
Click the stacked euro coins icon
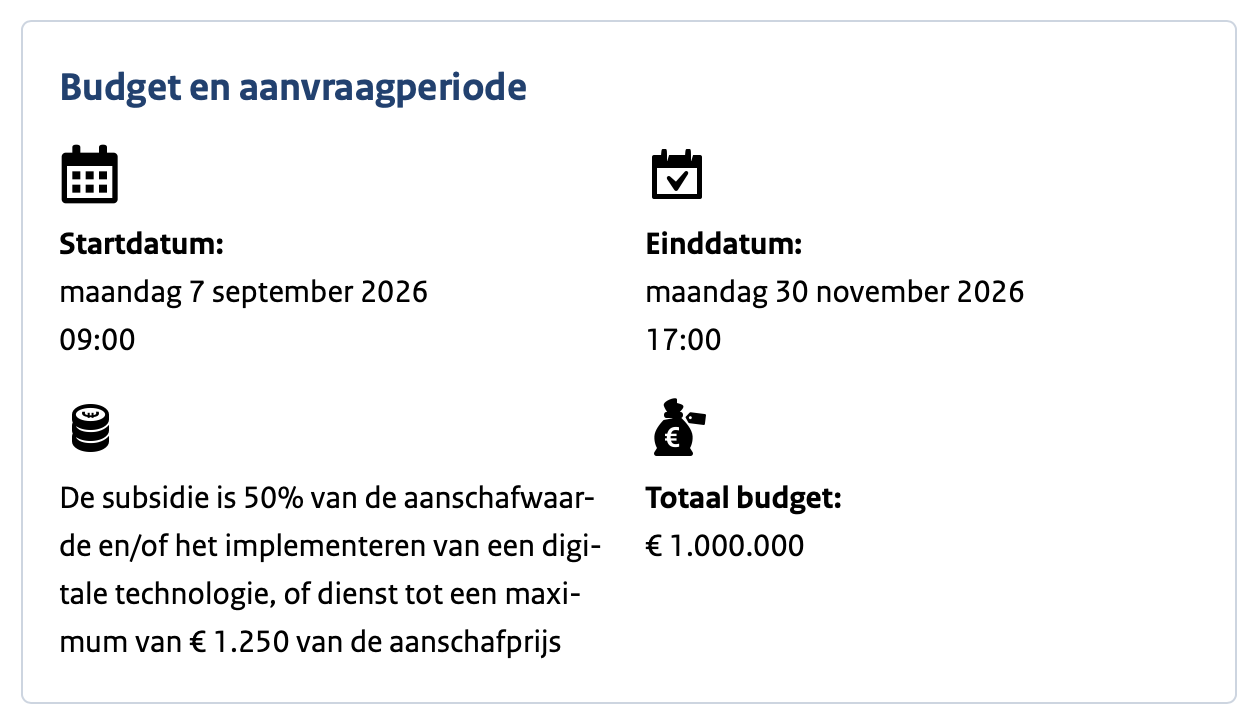(x=91, y=428)
